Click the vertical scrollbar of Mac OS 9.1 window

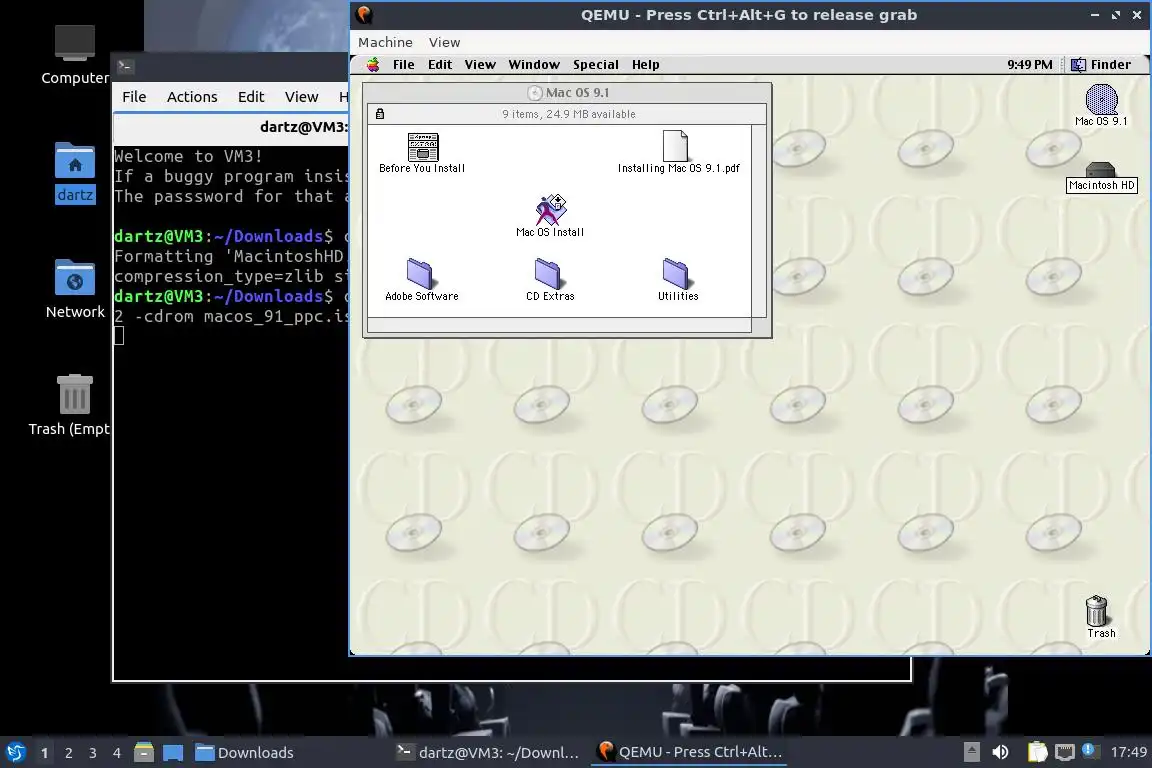(x=759, y=220)
